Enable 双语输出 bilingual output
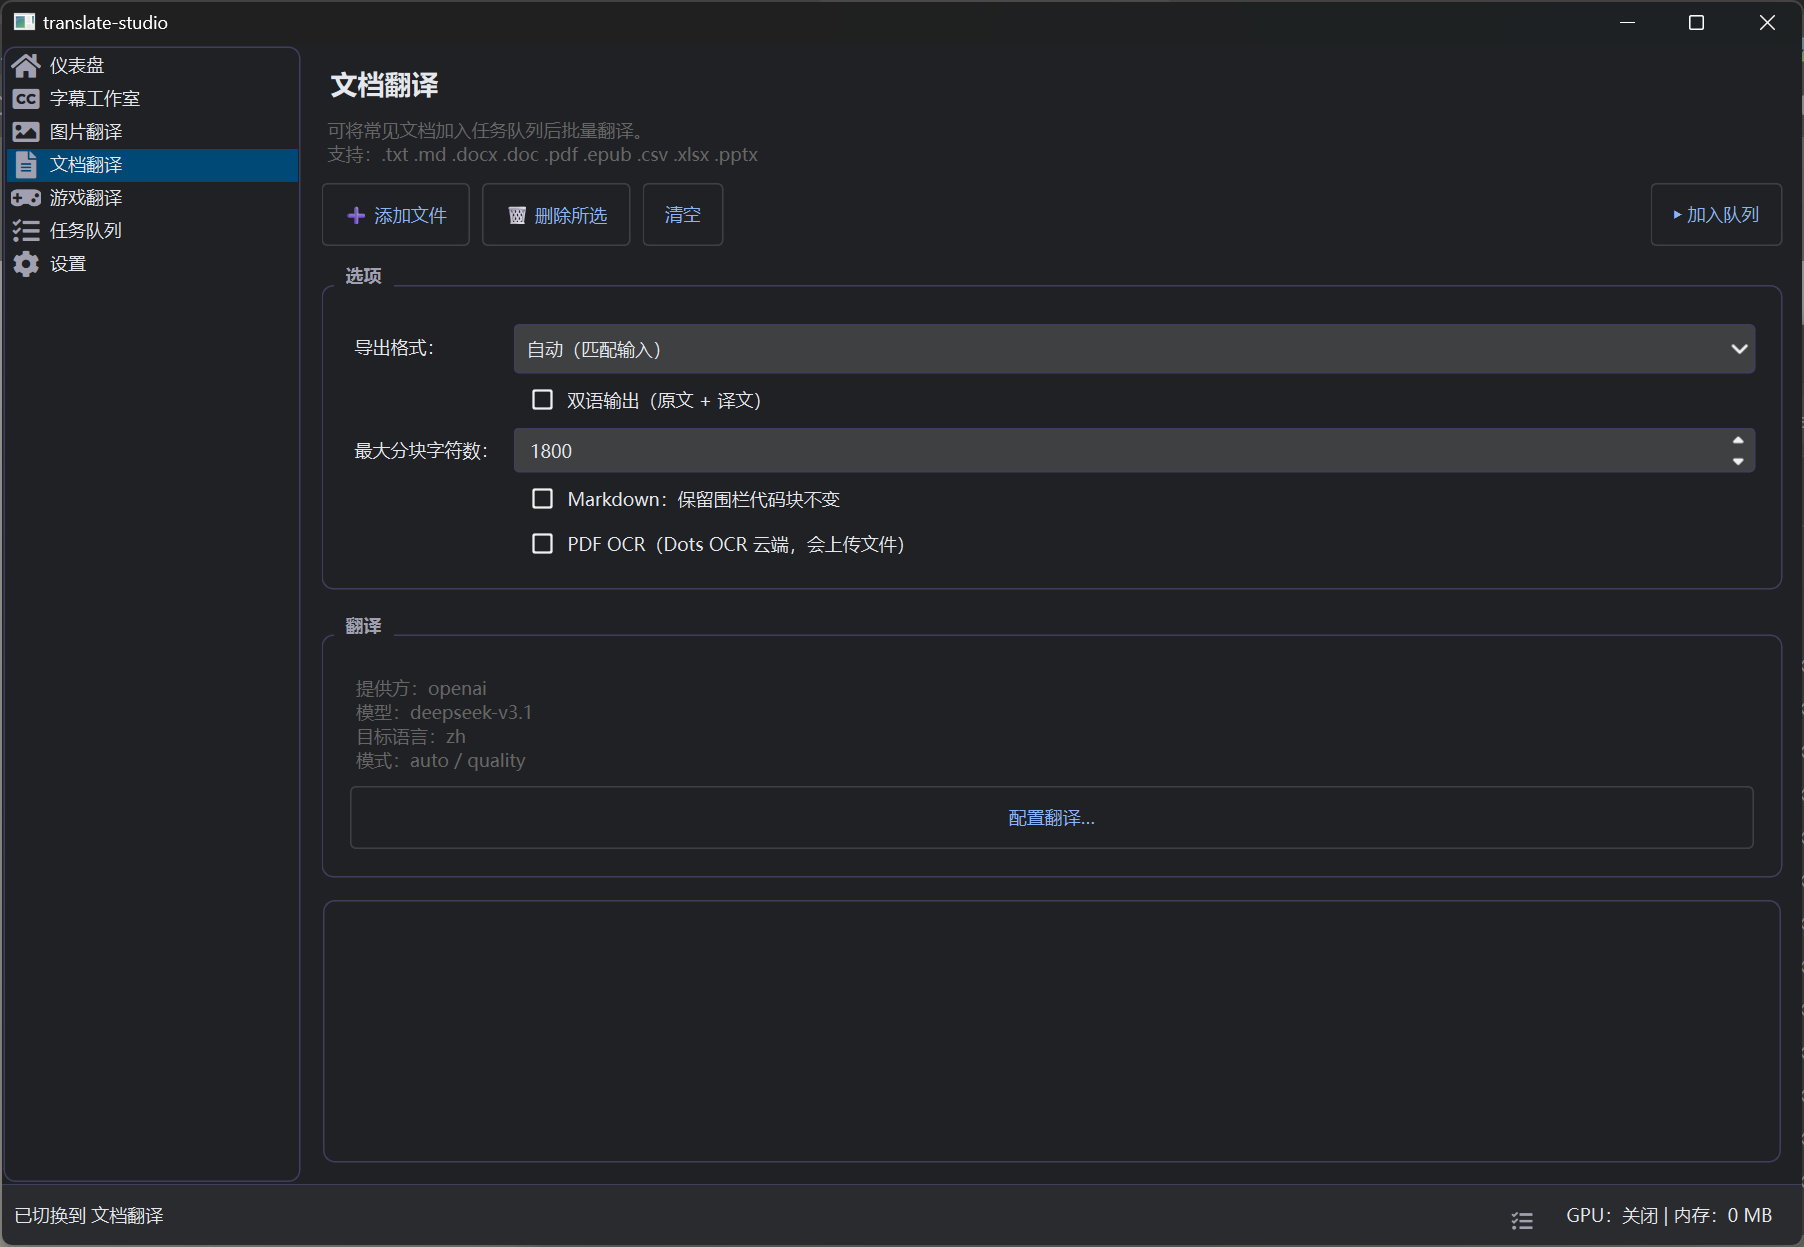The width and height of the screenshot is (1804, 1247). click(543, 399)
